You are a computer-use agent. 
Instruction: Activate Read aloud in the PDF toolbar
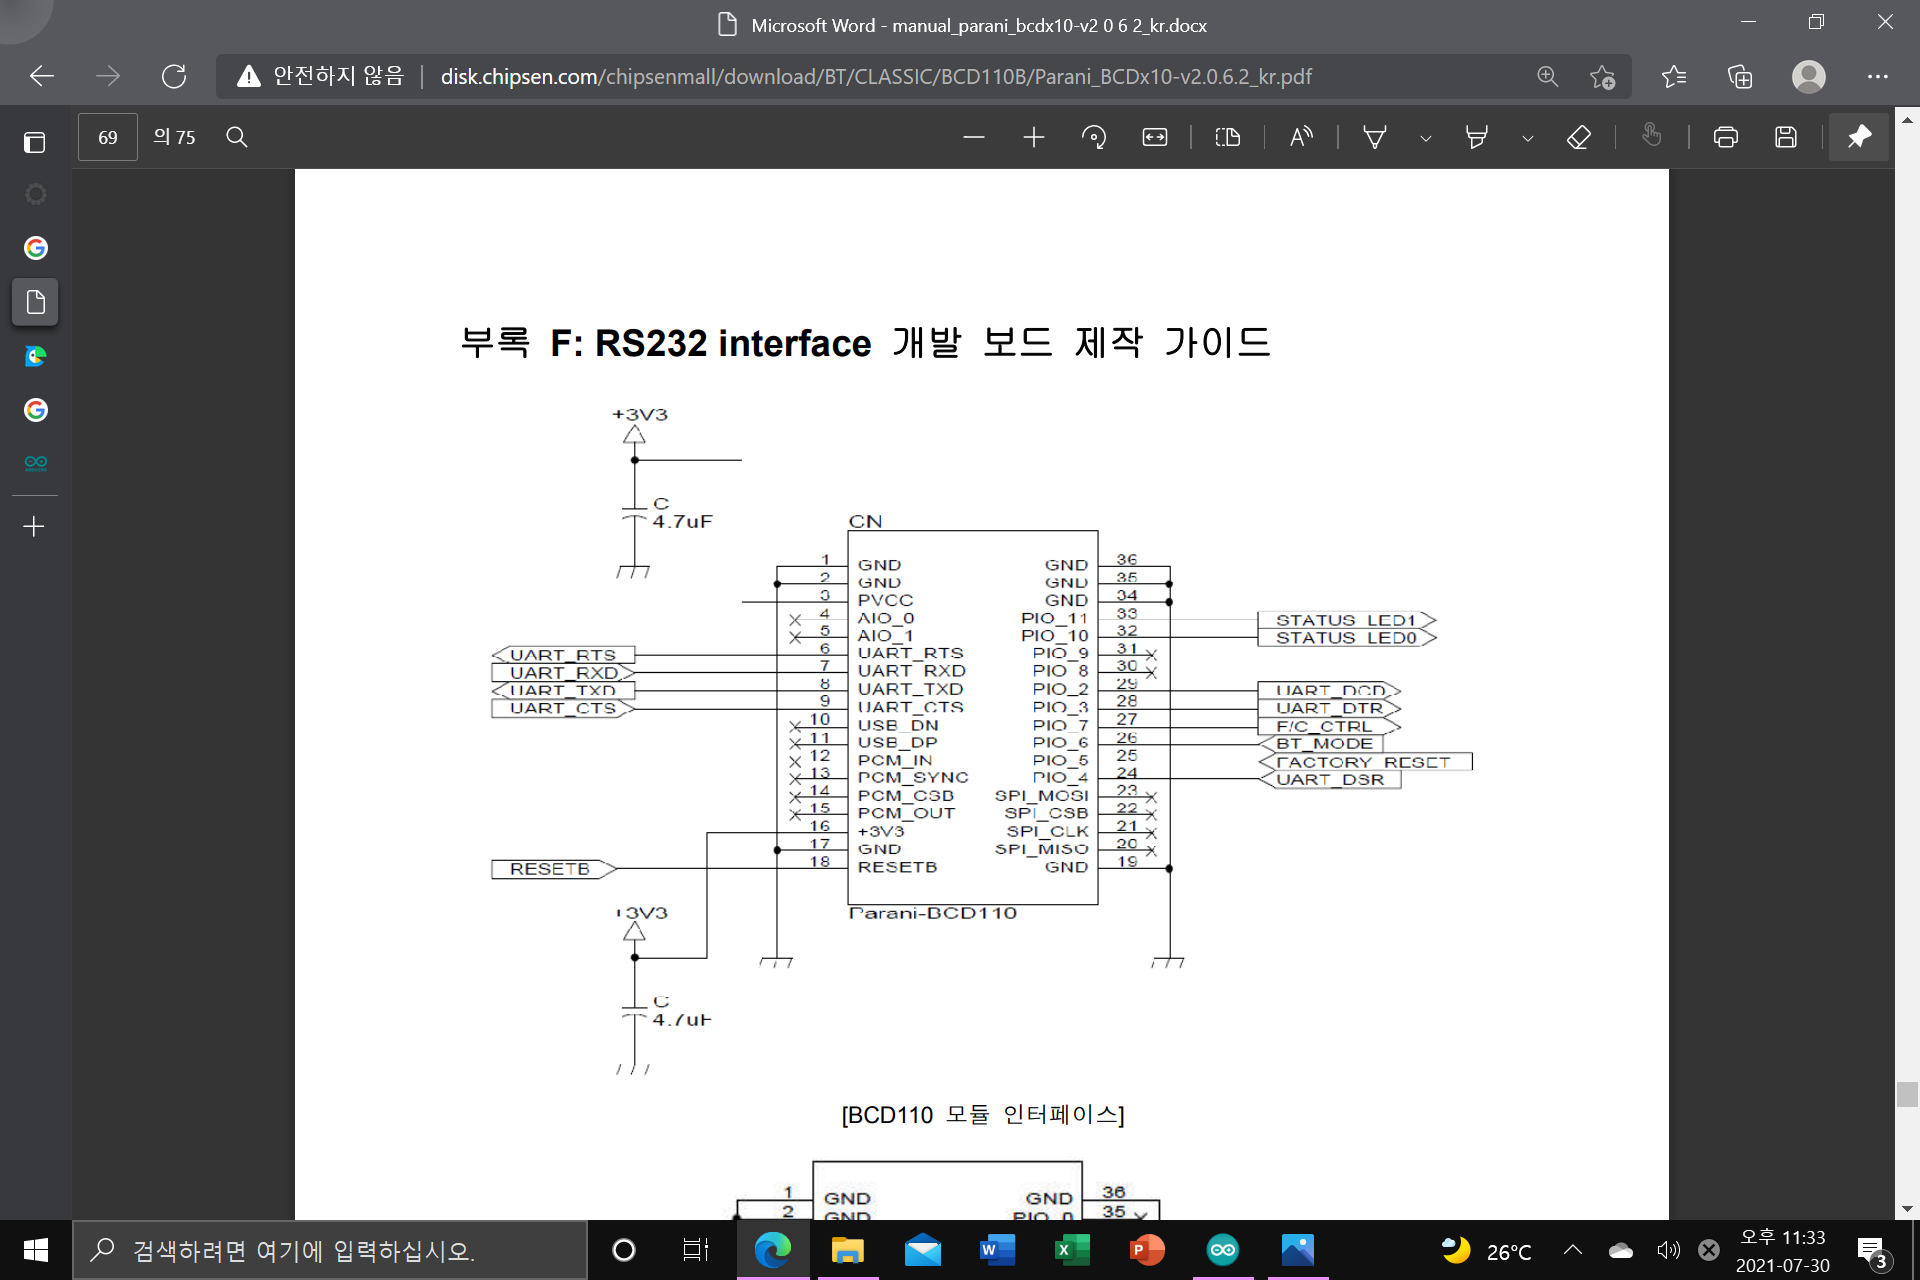point(1300,137)
